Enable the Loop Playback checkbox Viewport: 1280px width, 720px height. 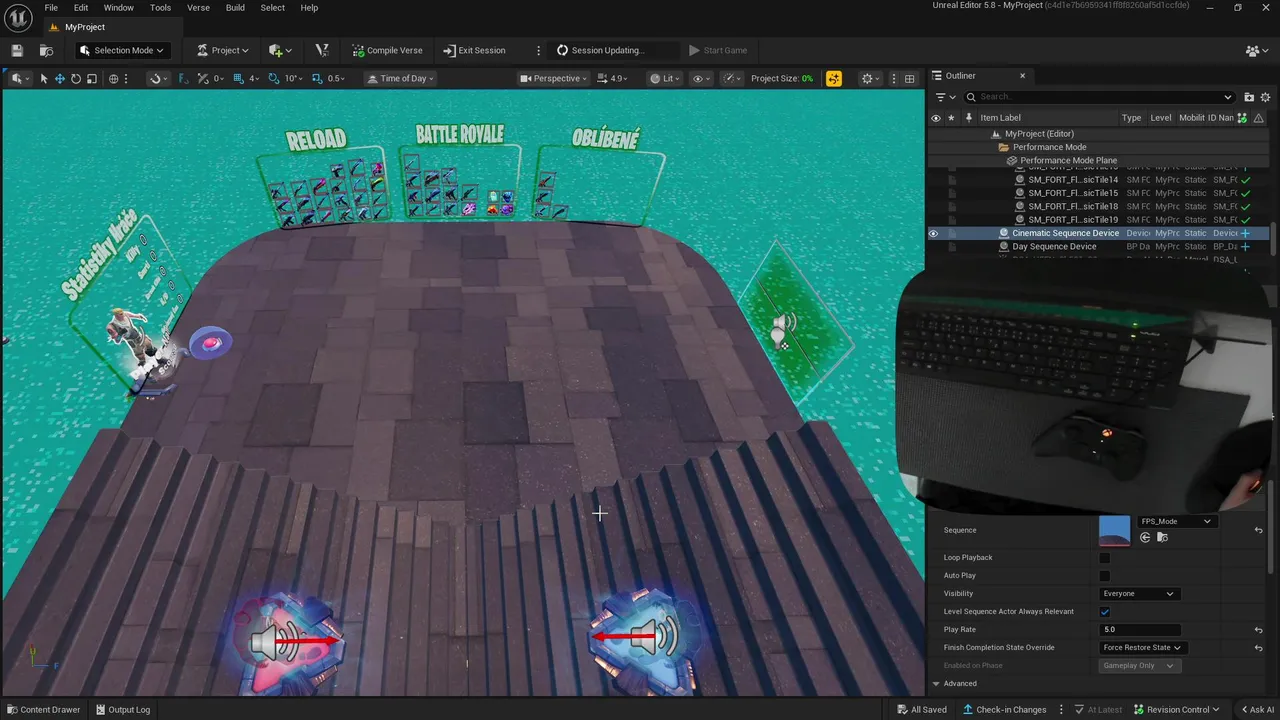click(x=1105, y=557)
